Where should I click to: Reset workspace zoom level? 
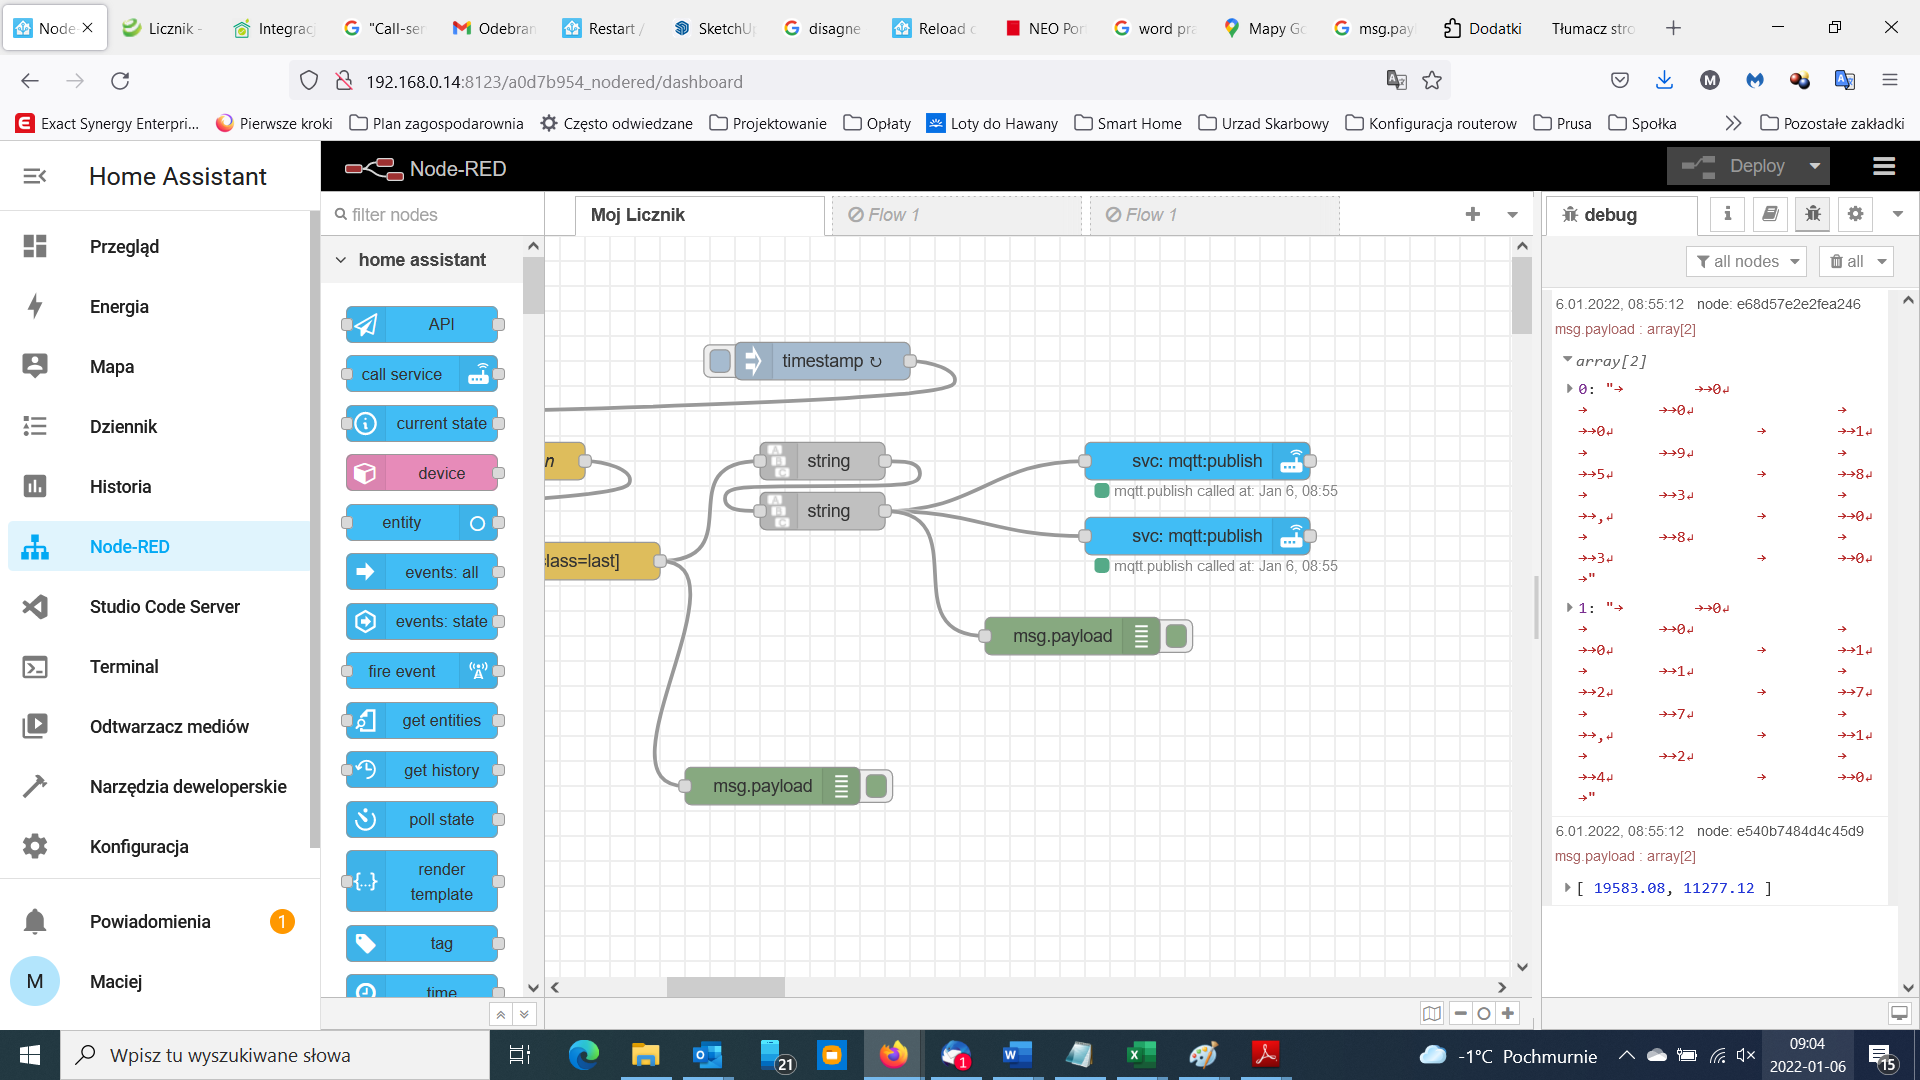[1484, 1013]
